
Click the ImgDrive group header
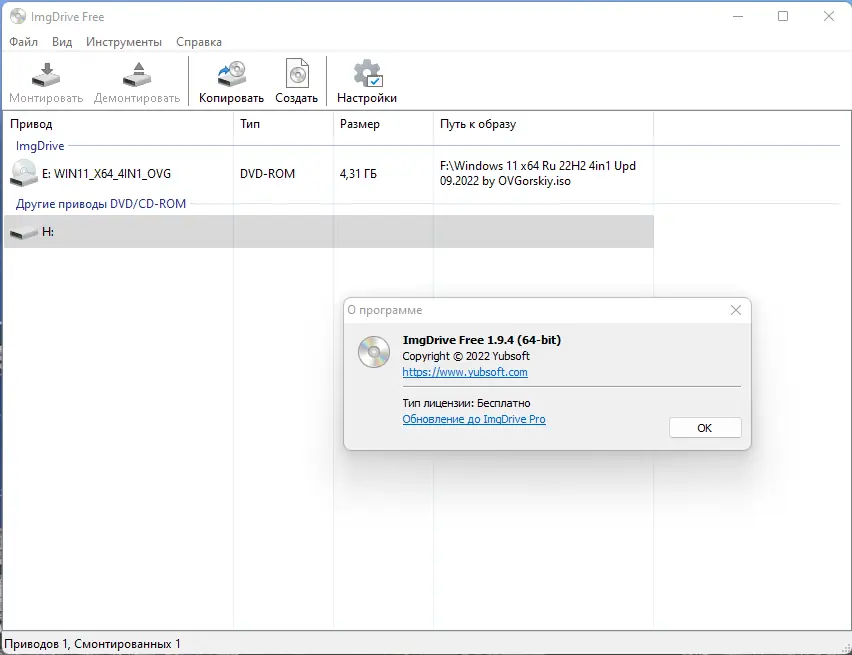40,146
